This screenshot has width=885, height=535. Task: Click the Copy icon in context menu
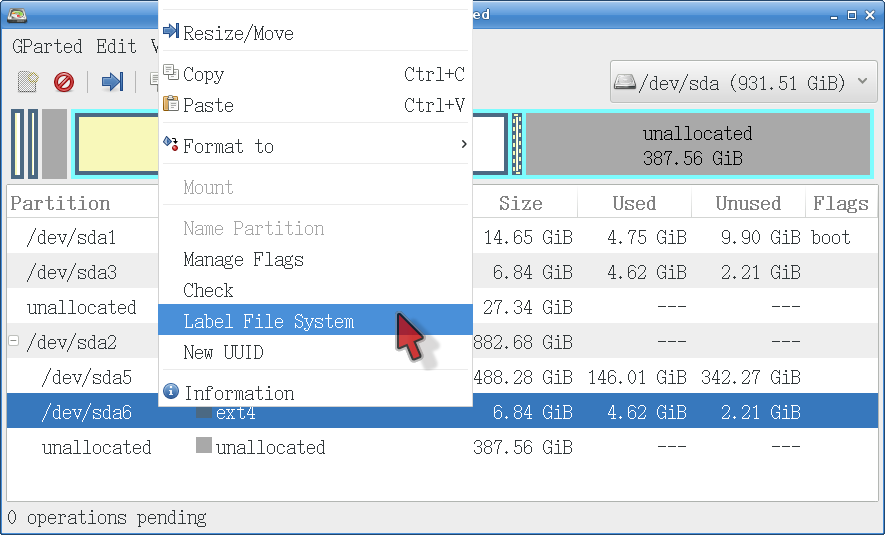tap(171, 74)
